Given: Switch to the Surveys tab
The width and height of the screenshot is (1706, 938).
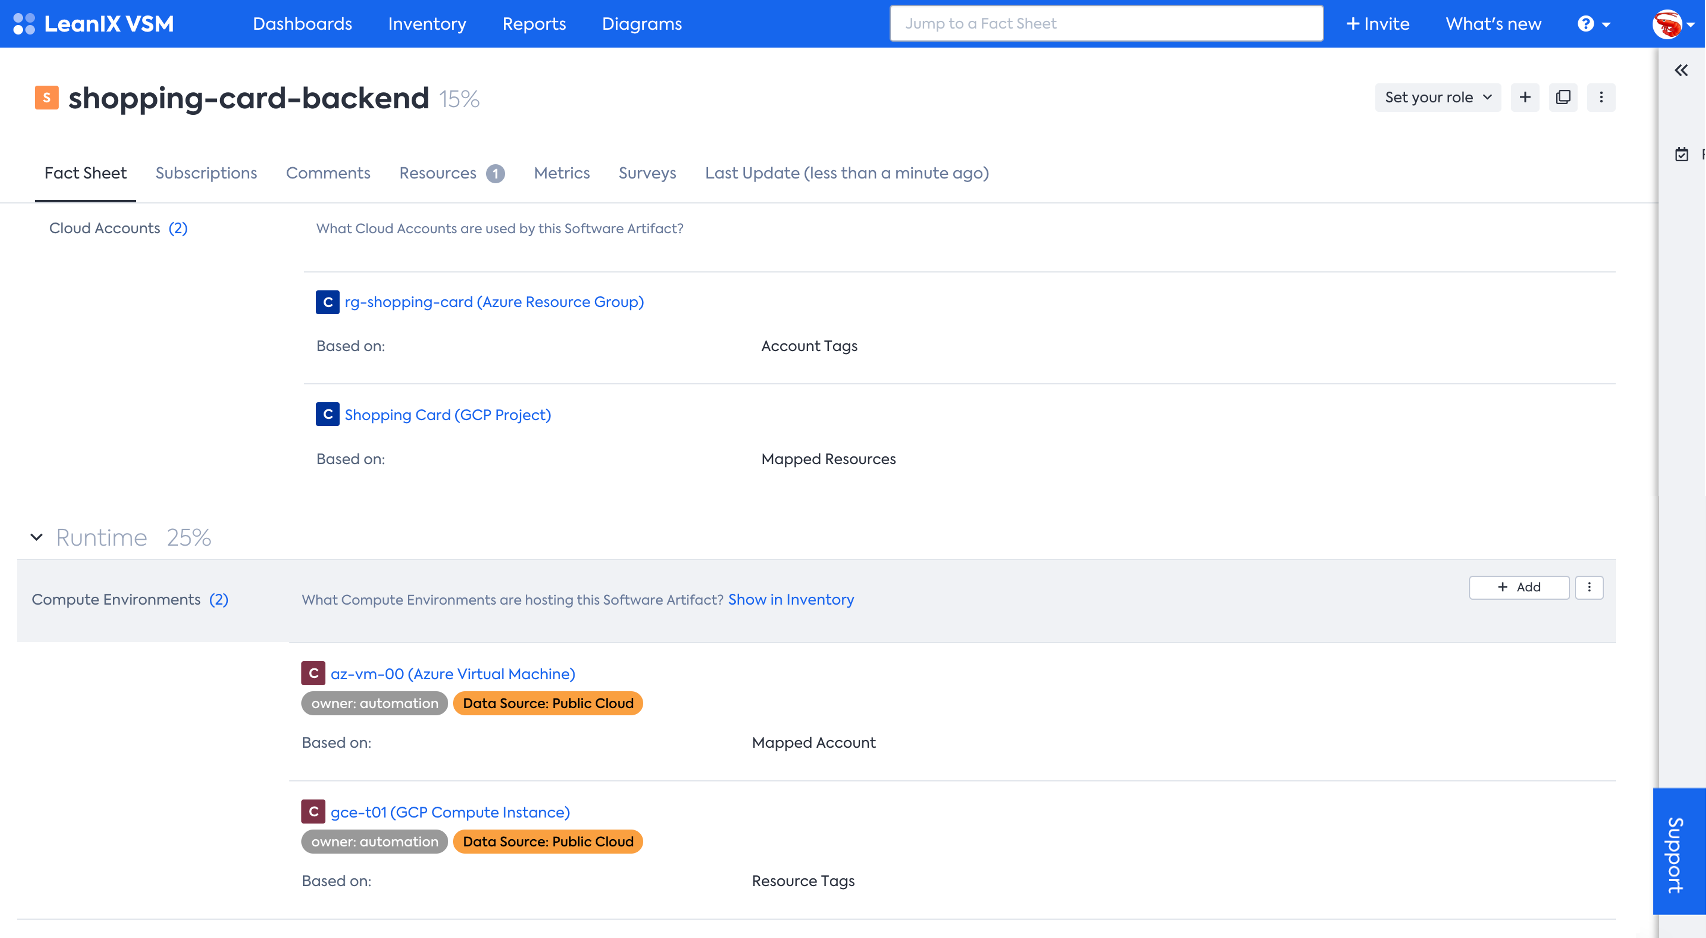Looking at the screenshot, I should click(647, 173).
